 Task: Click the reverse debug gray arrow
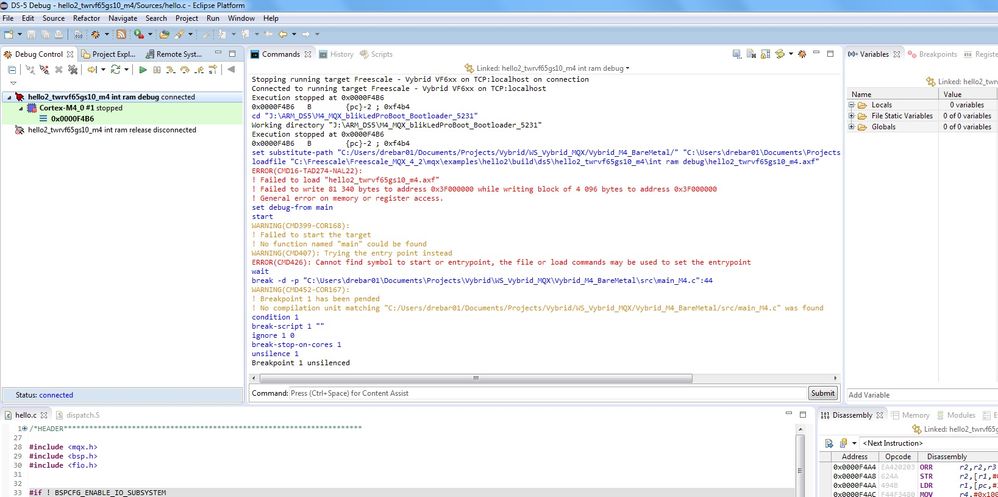[231, 69]
